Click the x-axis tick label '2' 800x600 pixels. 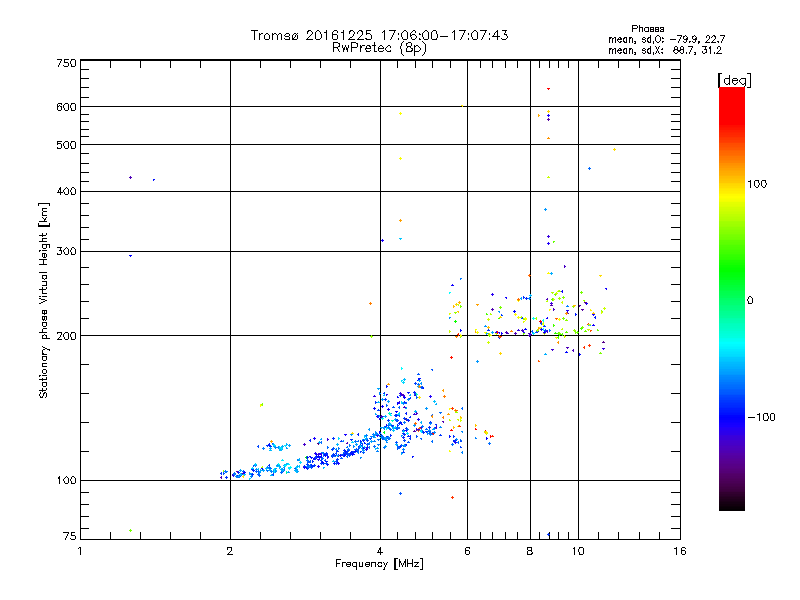230,551
